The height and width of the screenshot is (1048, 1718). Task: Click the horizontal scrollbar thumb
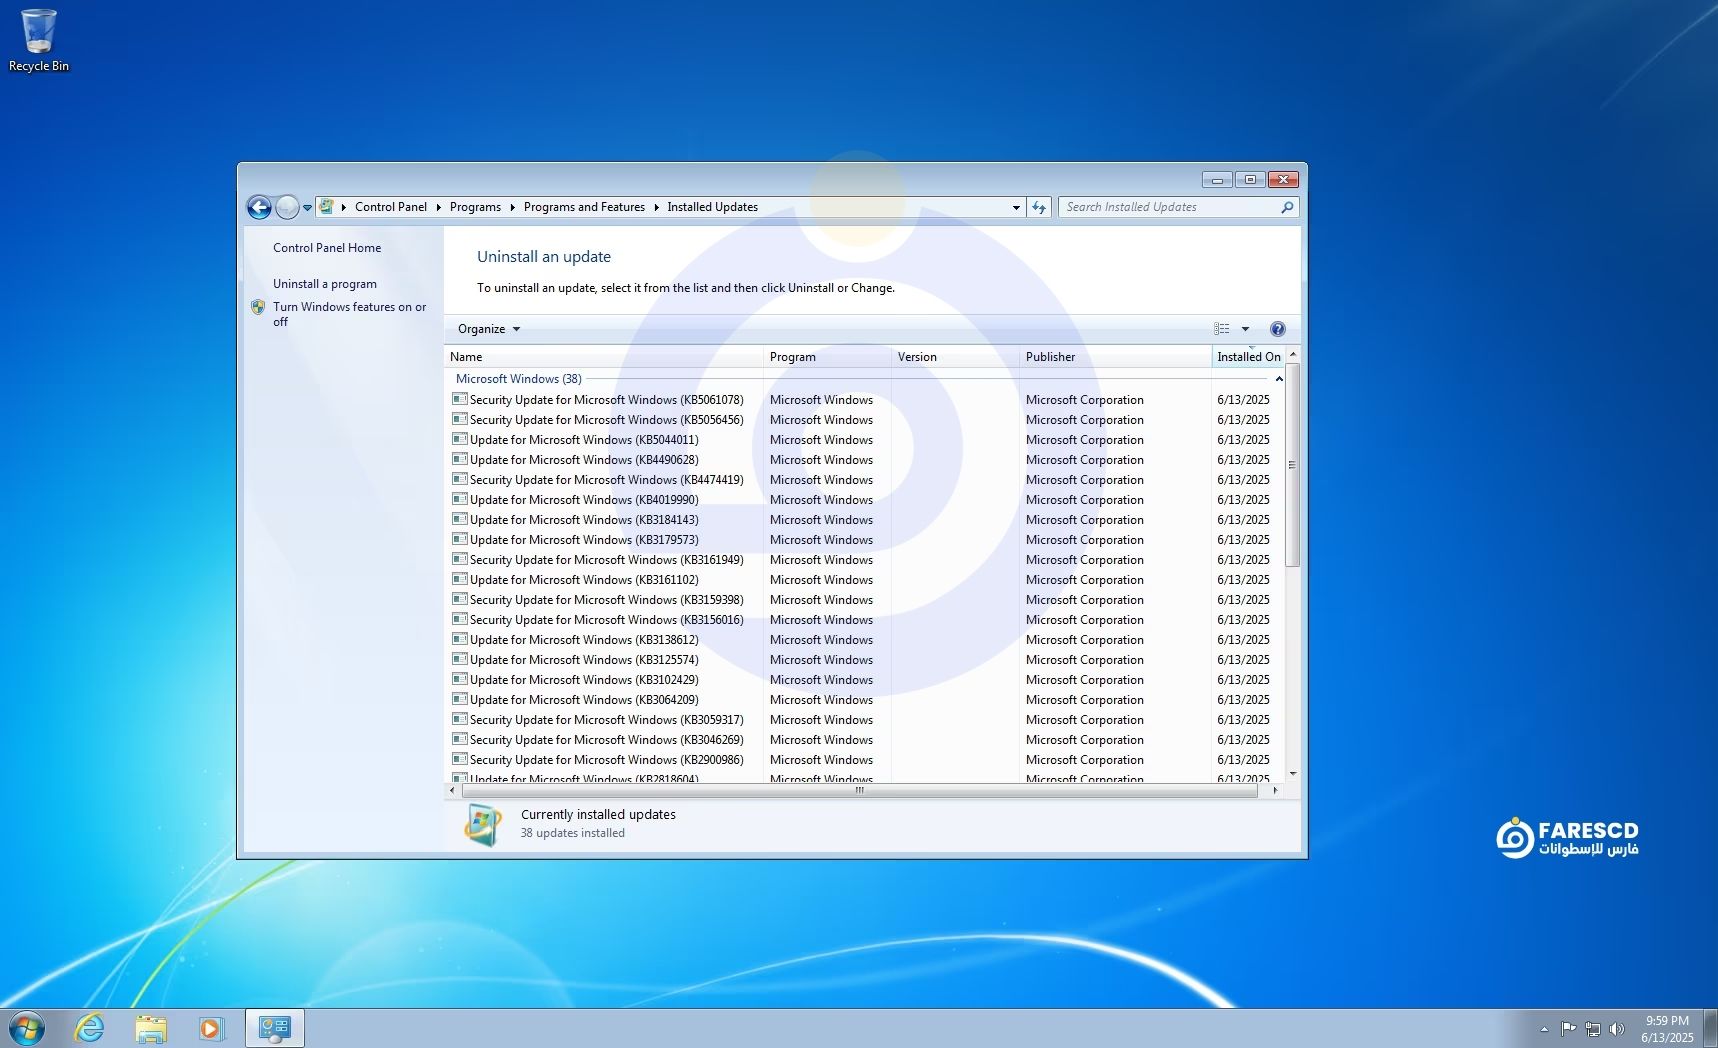tap(858, 790)
